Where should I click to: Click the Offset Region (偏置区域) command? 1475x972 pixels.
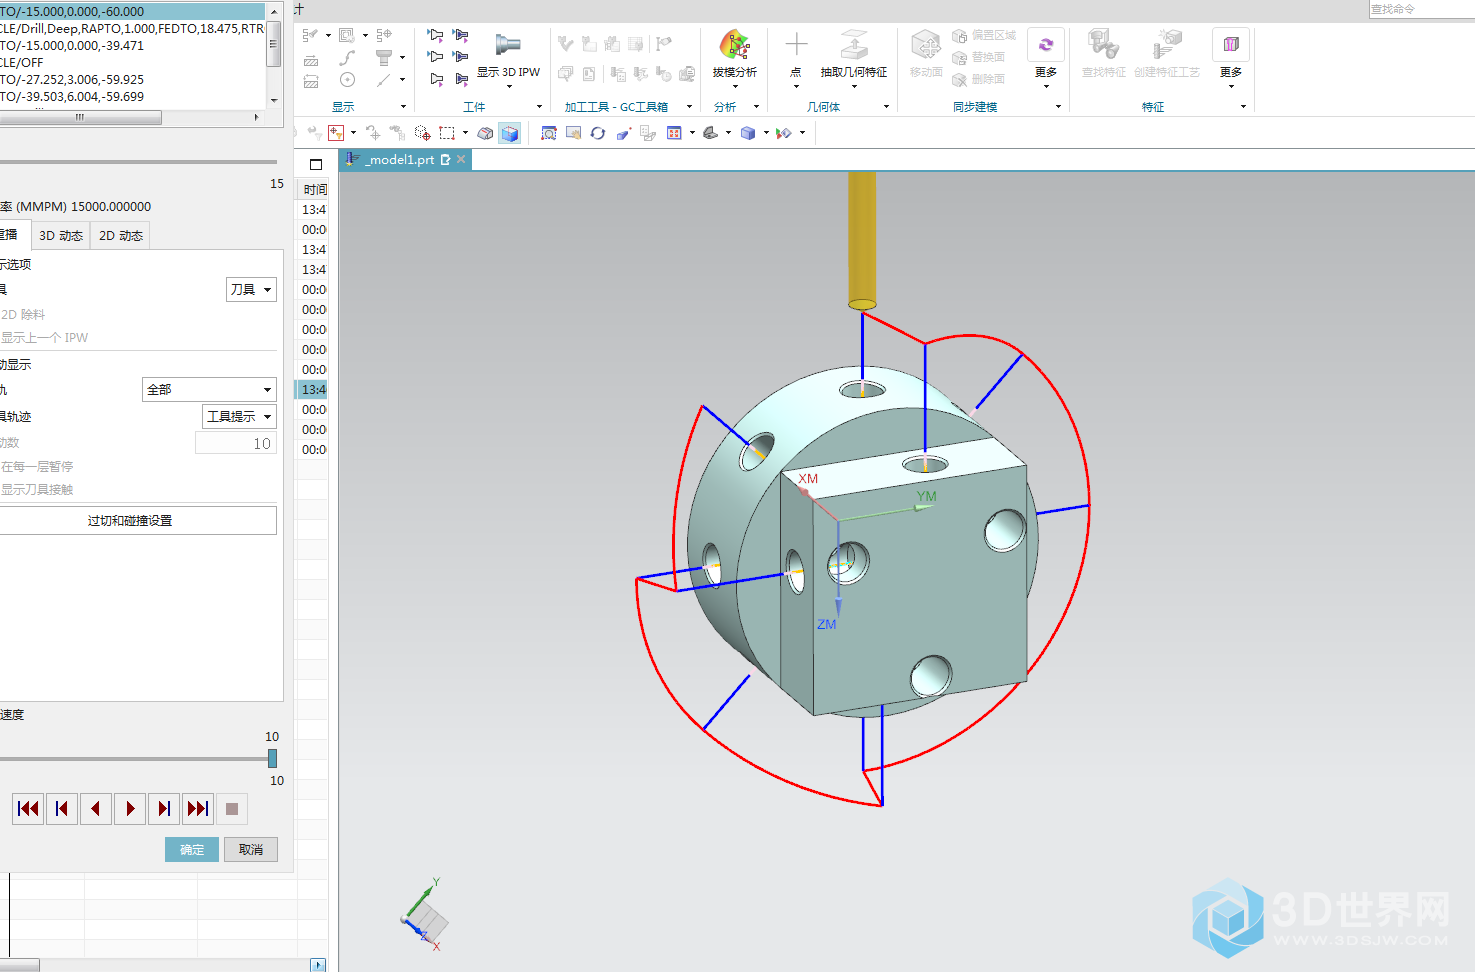(984, 35)
